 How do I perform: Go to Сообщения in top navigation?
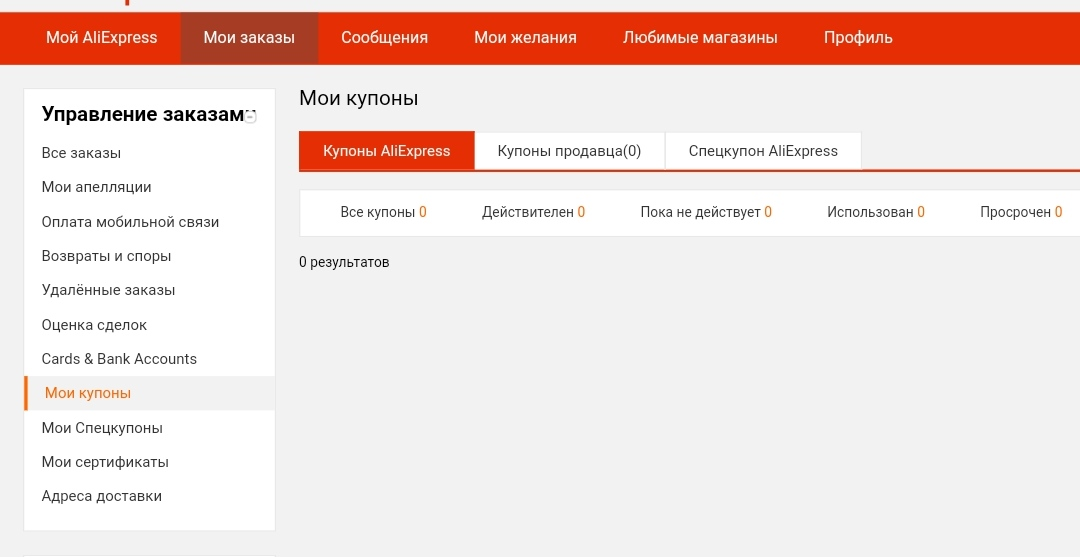384,38
